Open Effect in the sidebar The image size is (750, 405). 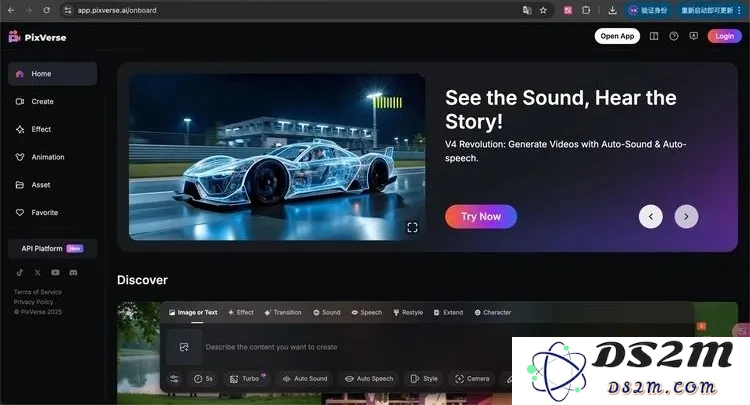pos(53,129)
